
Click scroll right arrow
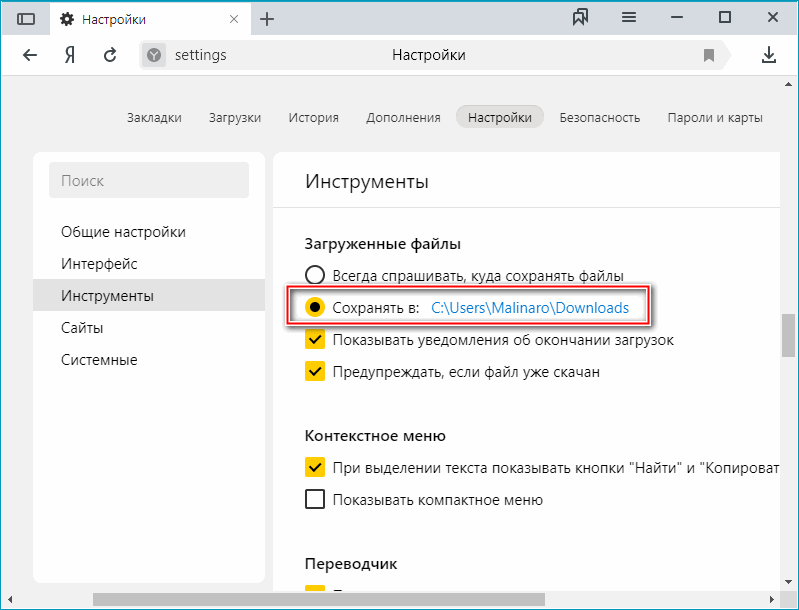coord(772,599)
